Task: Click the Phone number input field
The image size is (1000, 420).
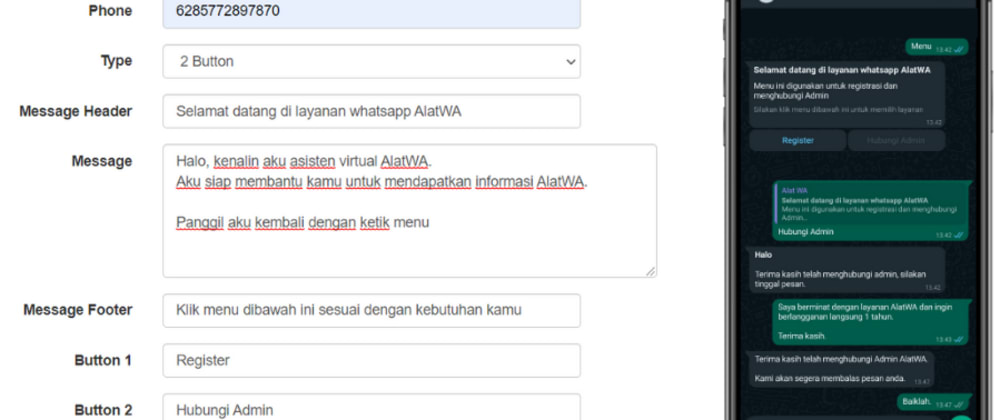Action: coord(371,13)
